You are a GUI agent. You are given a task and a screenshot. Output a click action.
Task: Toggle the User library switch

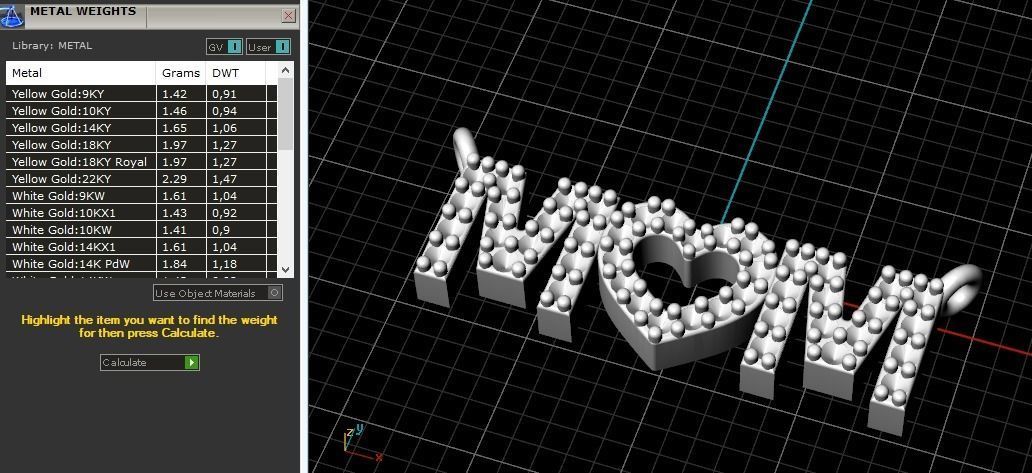282,47
